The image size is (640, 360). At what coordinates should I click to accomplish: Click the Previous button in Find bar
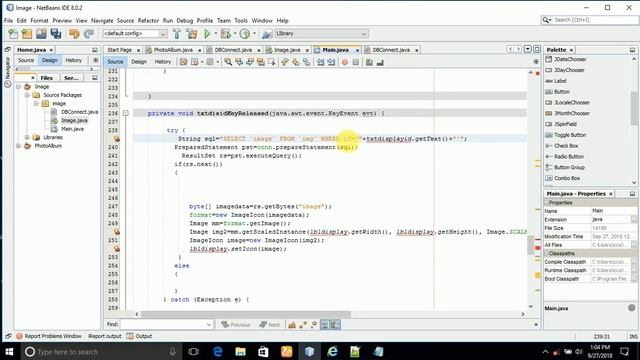point(236,325)
